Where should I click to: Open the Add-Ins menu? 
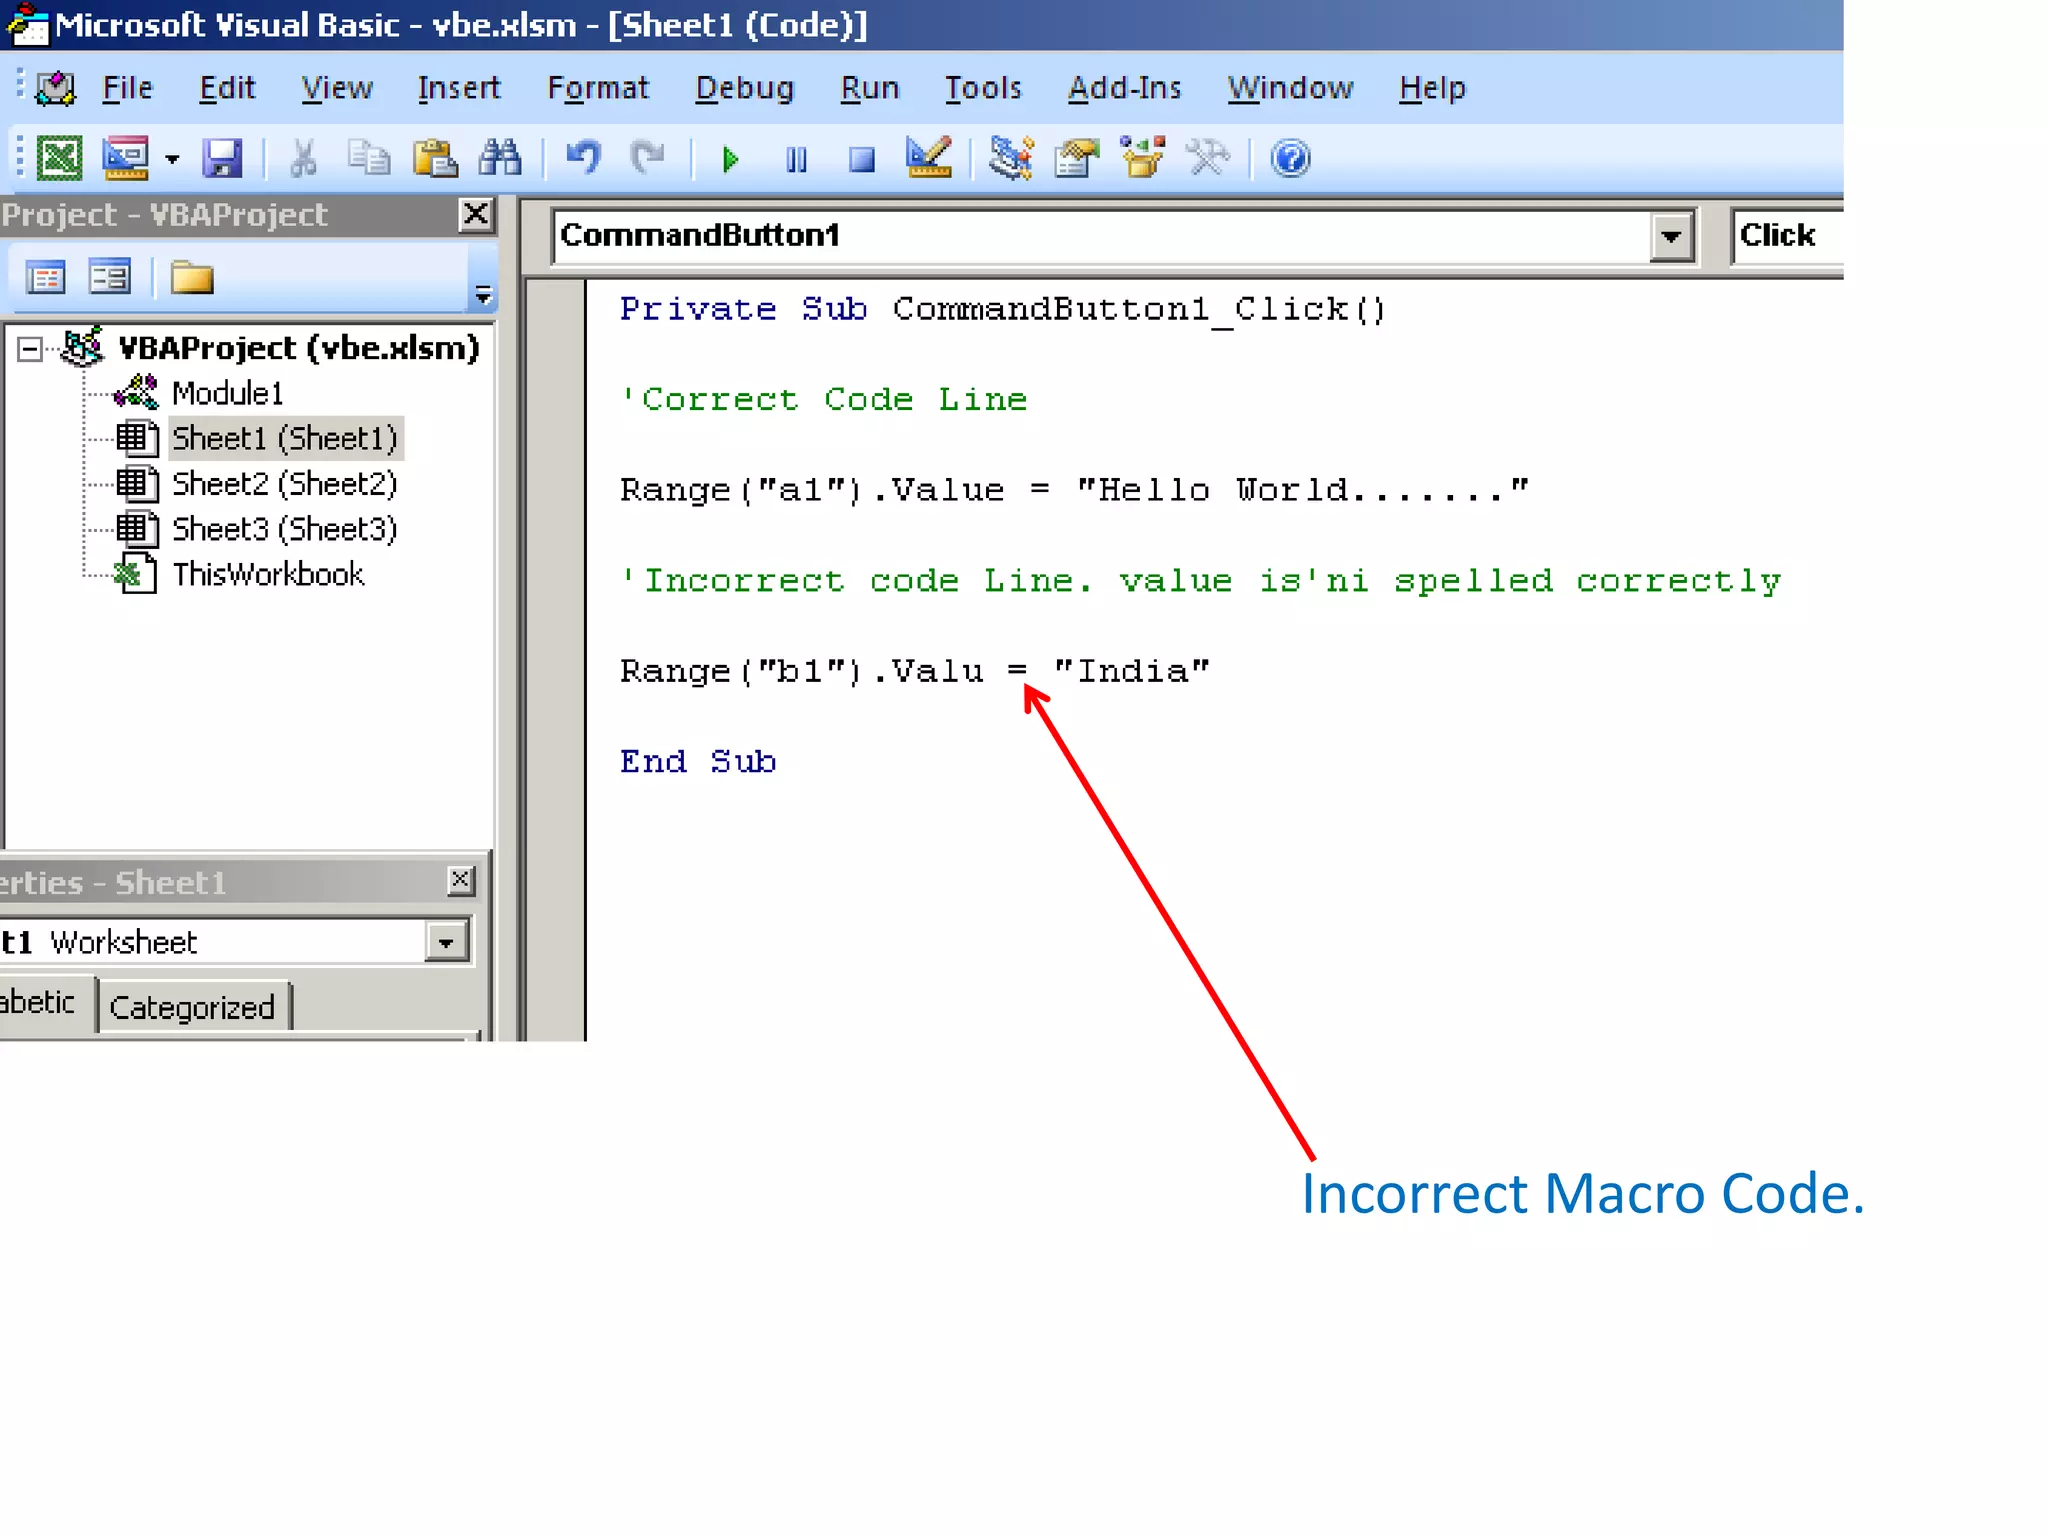[1124, 88]
